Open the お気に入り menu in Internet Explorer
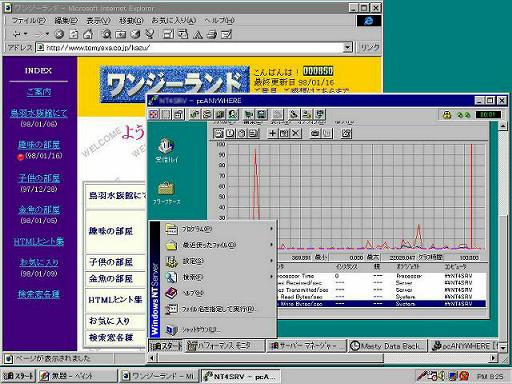The width and height of the screenshot is (512, 384). tap(174, 21)
